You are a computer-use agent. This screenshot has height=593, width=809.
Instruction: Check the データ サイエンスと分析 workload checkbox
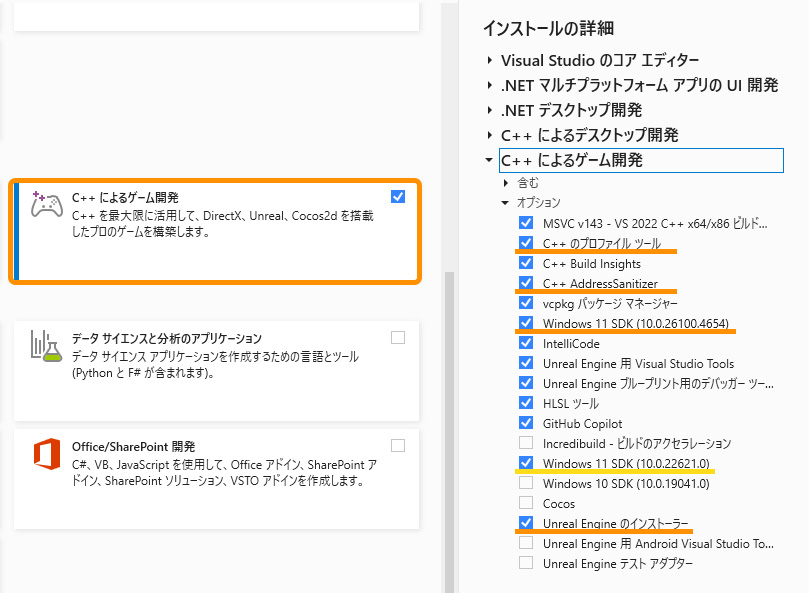(398, 338)
